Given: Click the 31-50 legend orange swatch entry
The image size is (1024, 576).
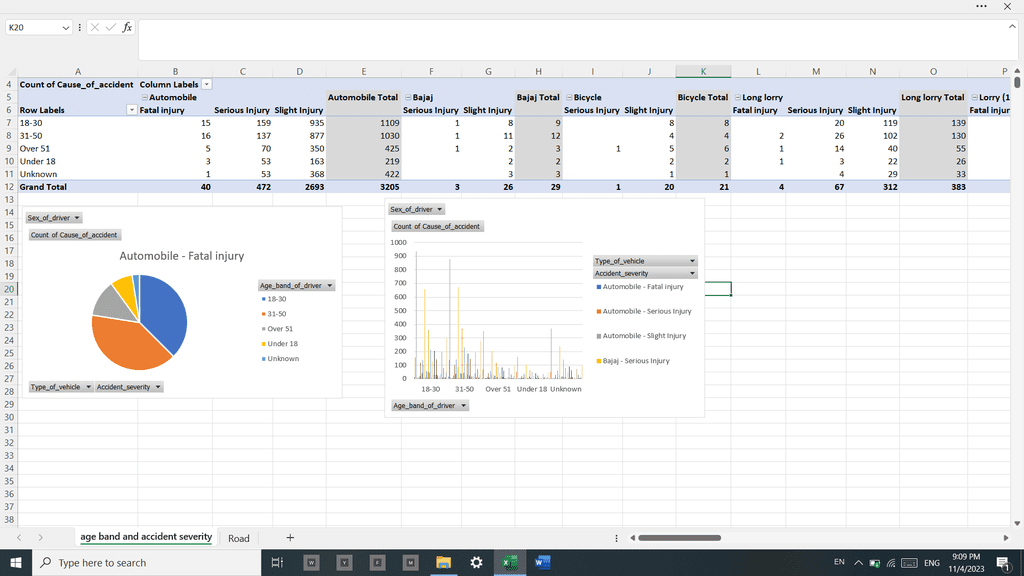Looking at the screenshot, I should coord(274,314).
